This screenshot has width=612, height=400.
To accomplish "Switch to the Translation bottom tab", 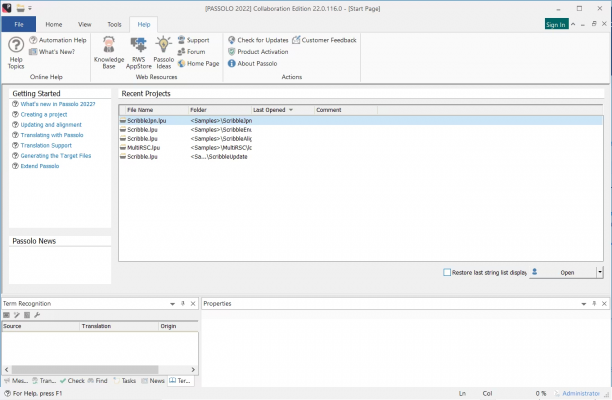I will (44, 380).
